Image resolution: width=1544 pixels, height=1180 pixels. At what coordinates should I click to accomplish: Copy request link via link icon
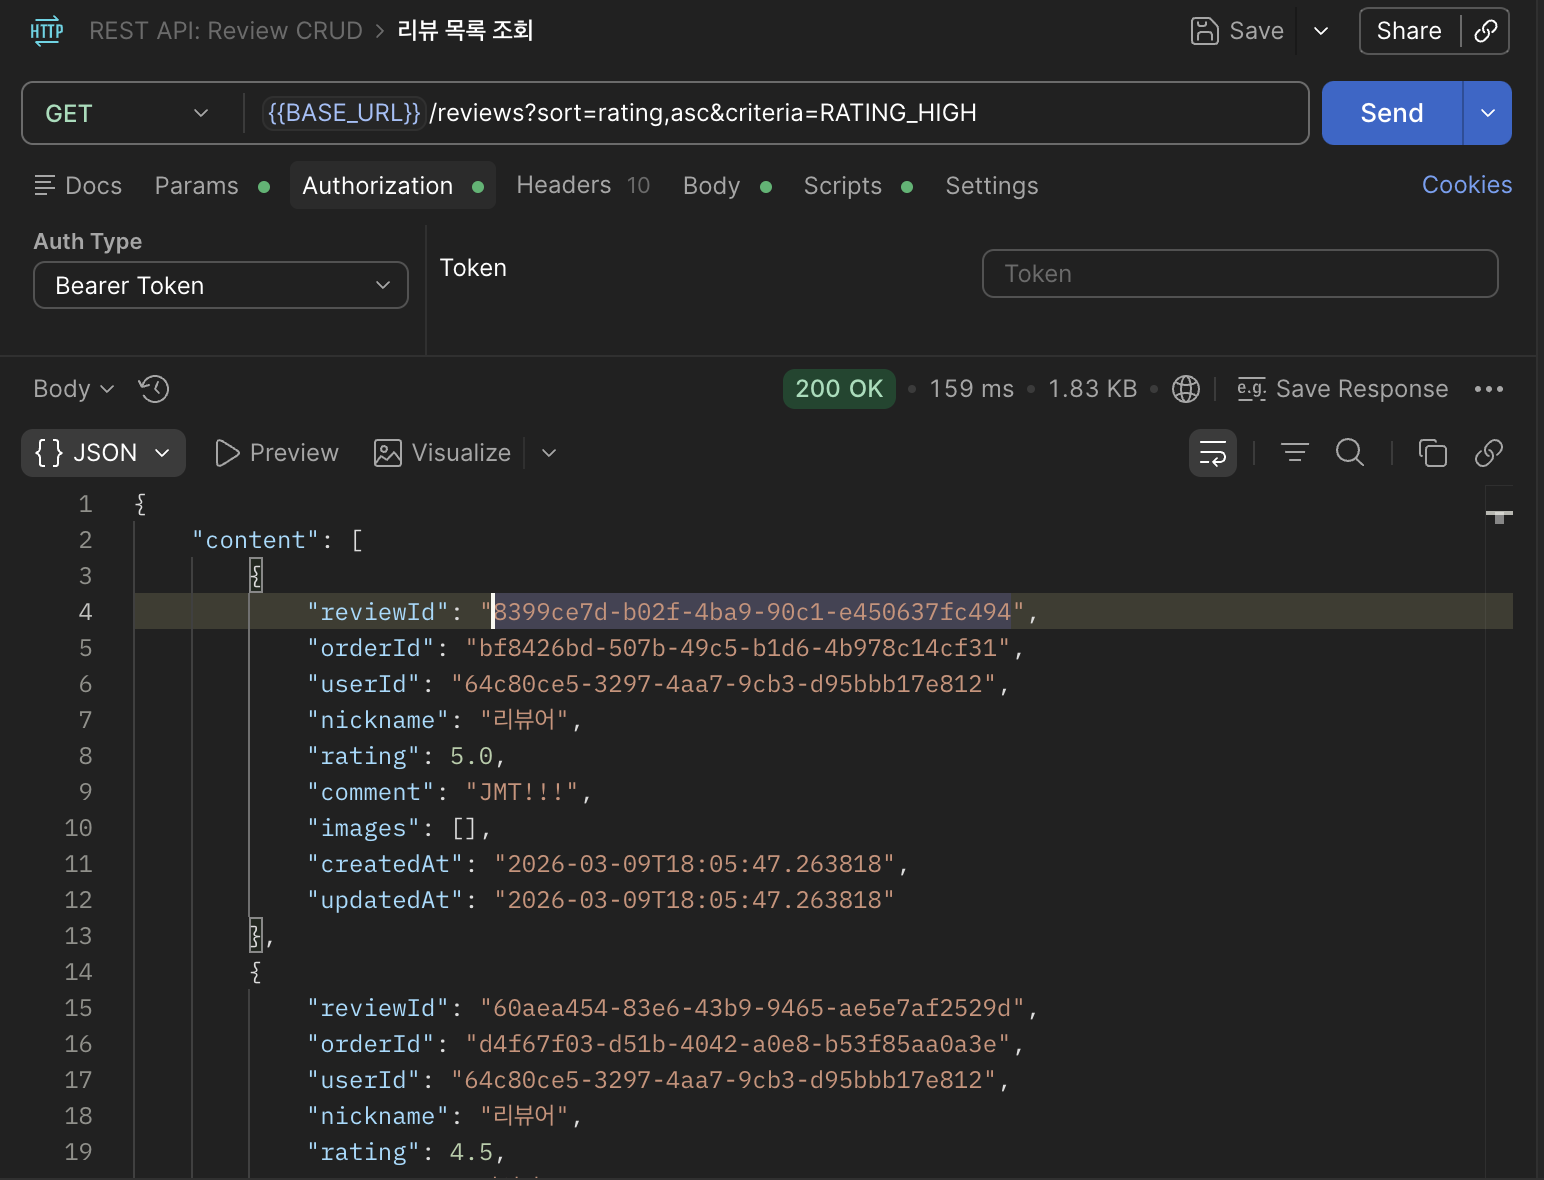[1486, 31]
